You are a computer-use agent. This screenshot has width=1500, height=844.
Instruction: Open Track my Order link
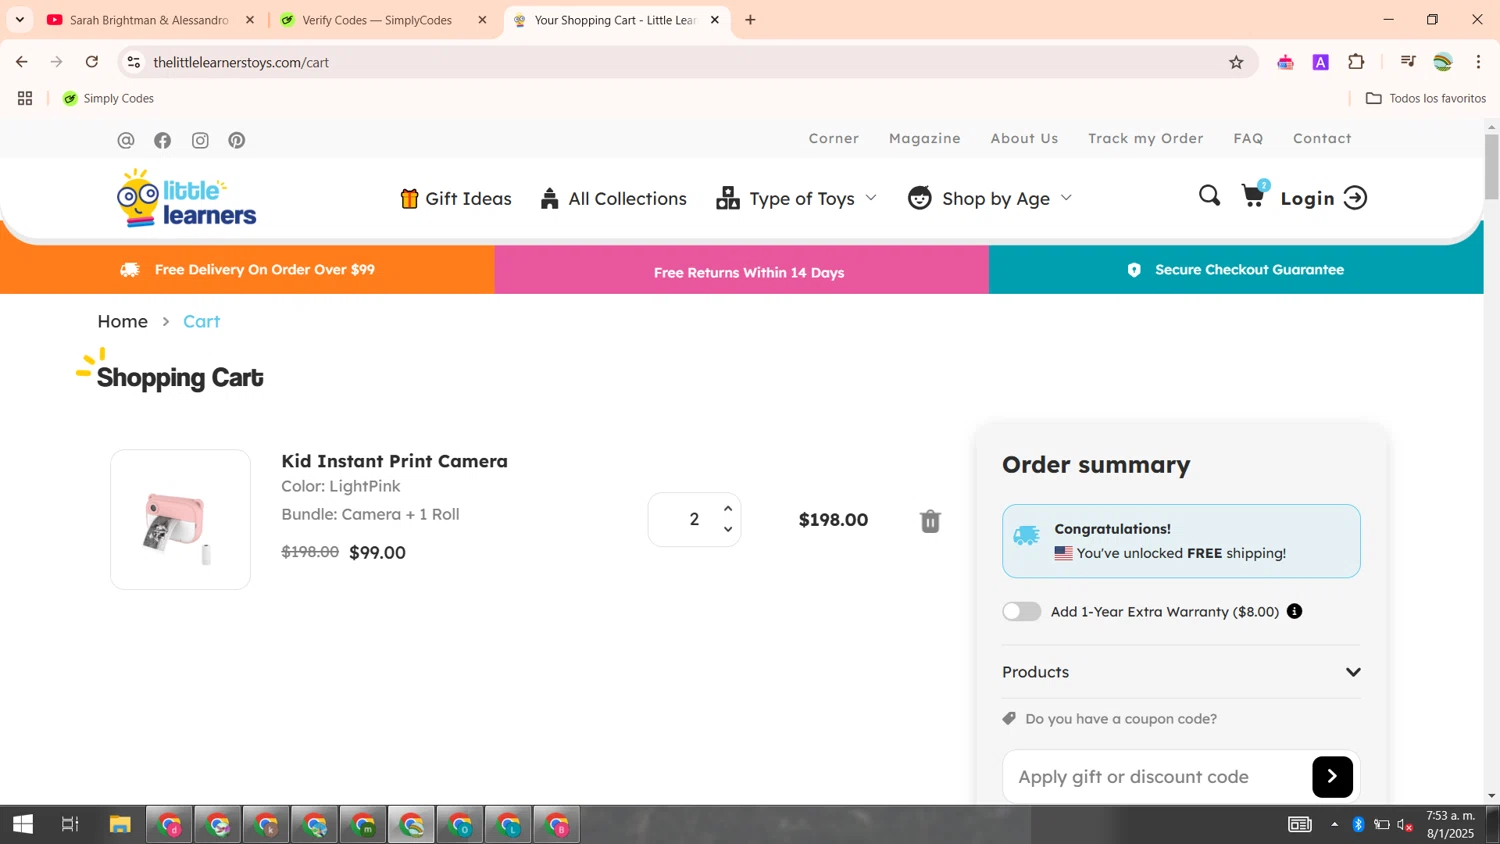coord(1146,138)
